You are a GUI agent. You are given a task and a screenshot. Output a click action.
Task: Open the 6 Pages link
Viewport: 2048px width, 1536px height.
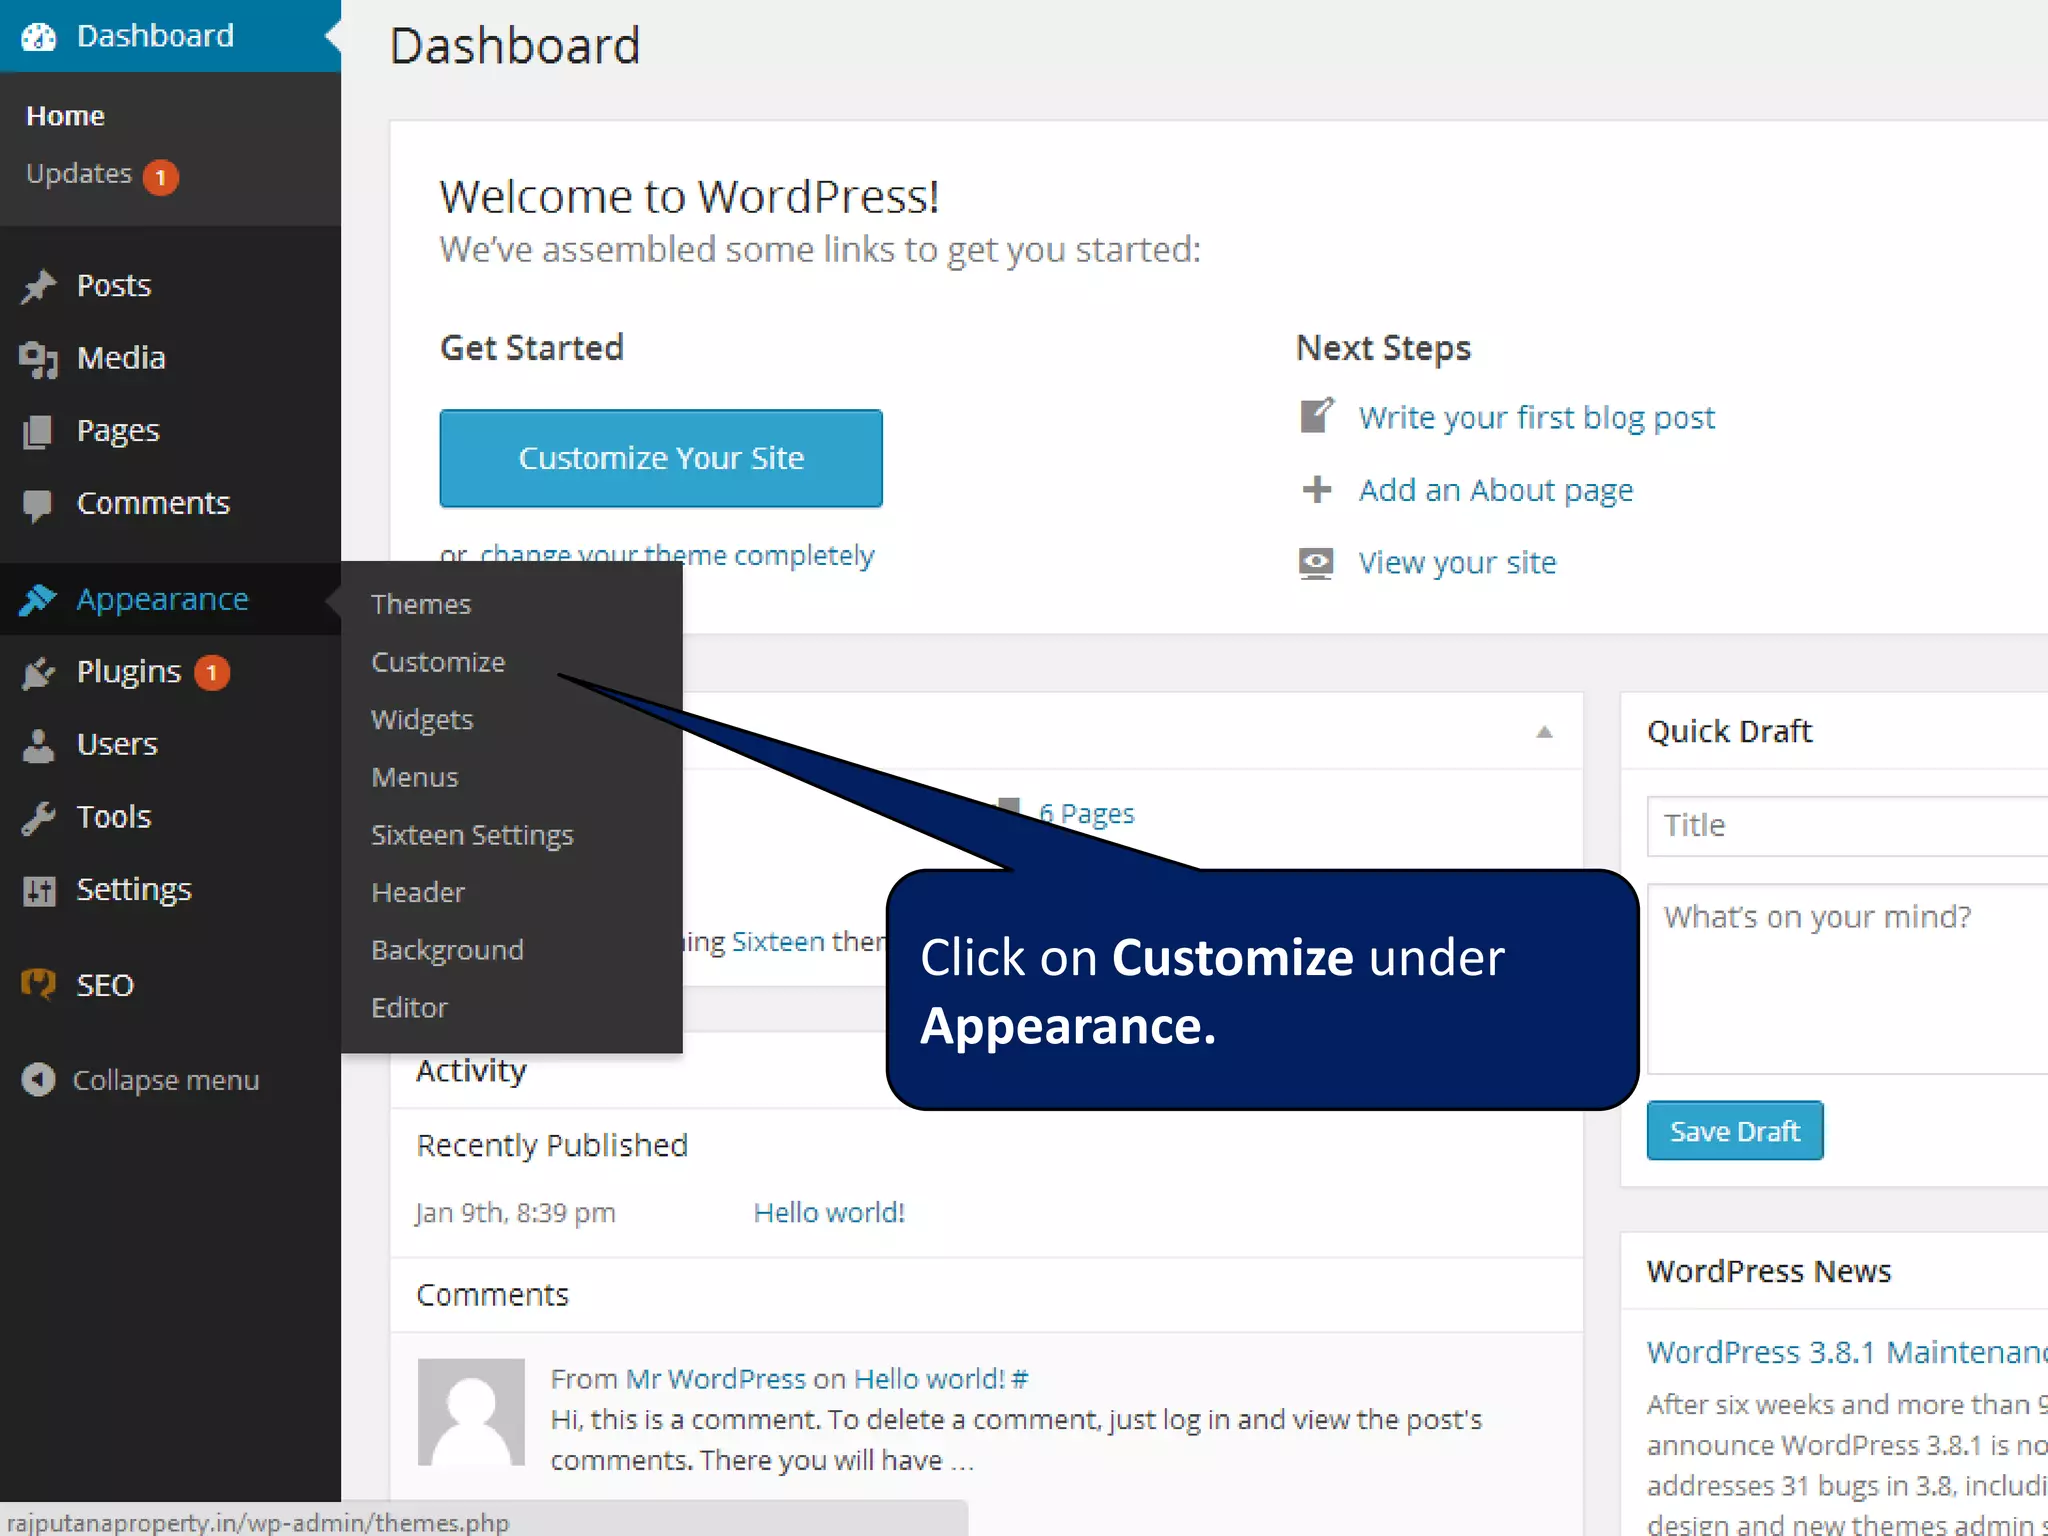click(1086, 814)
